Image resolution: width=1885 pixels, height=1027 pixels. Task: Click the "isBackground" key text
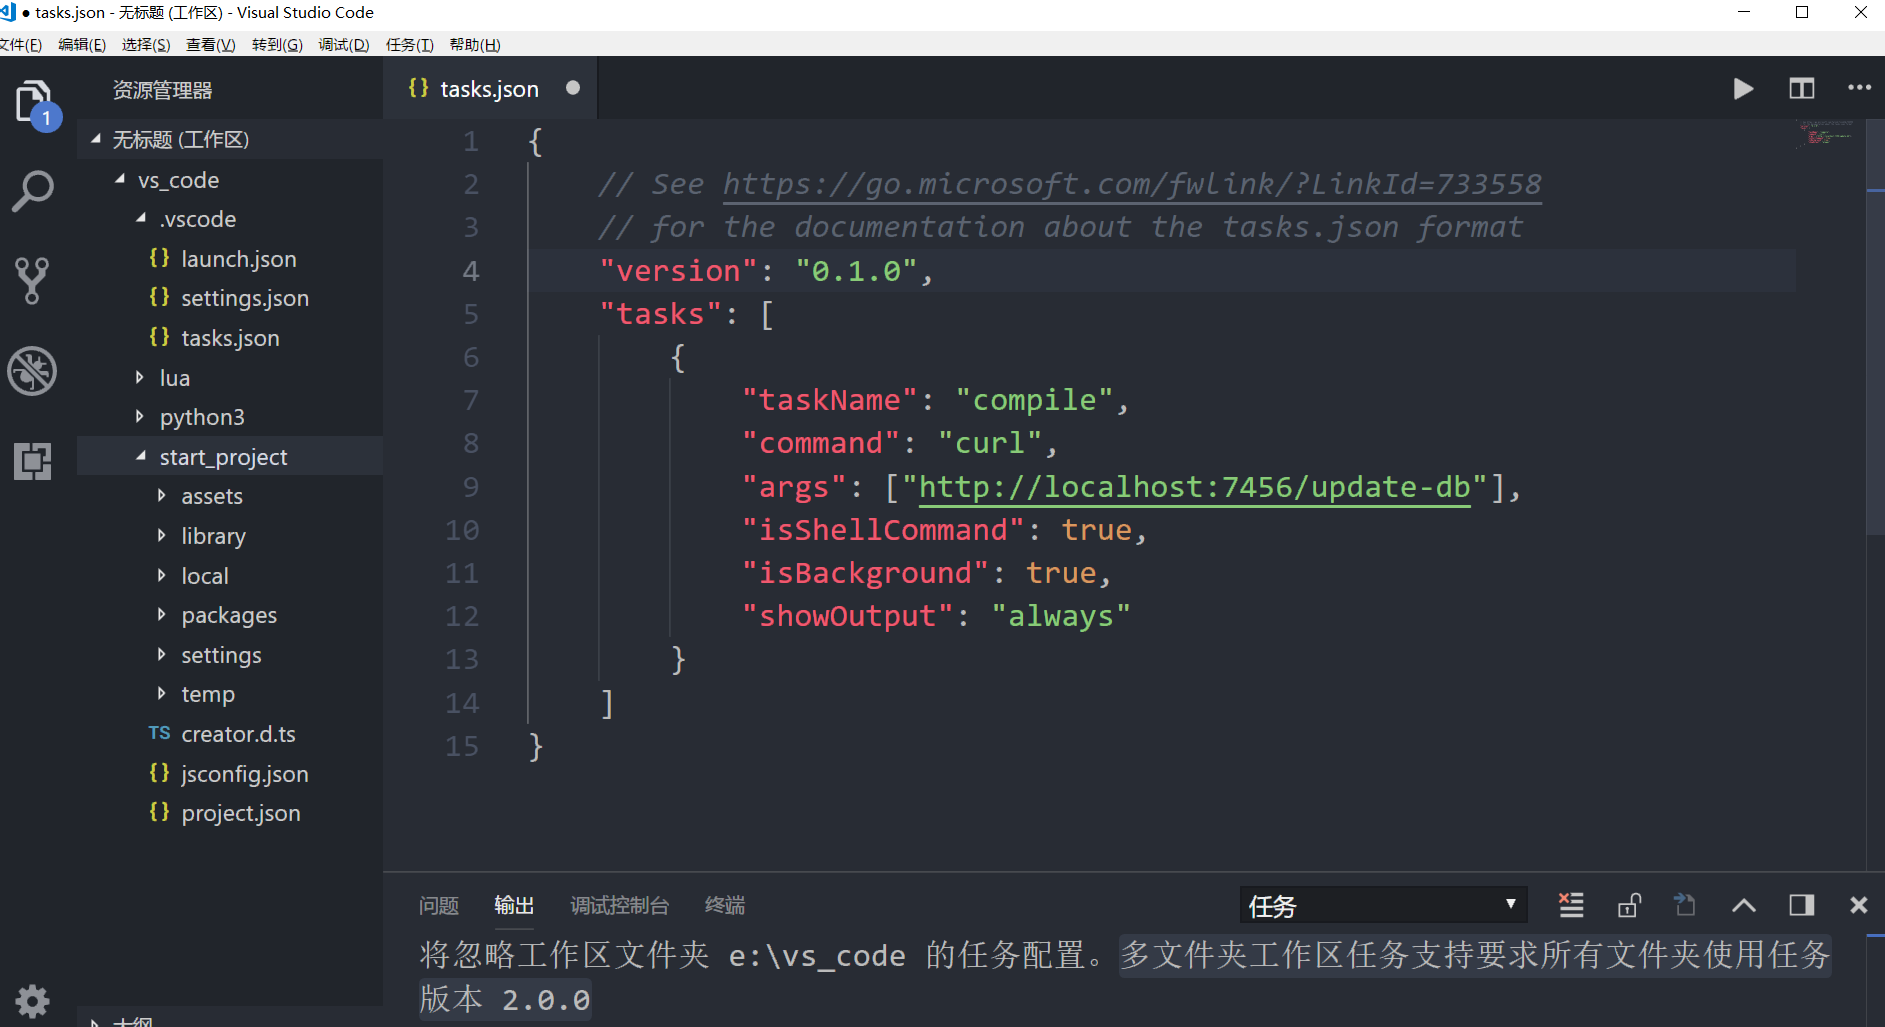point(865,573)
